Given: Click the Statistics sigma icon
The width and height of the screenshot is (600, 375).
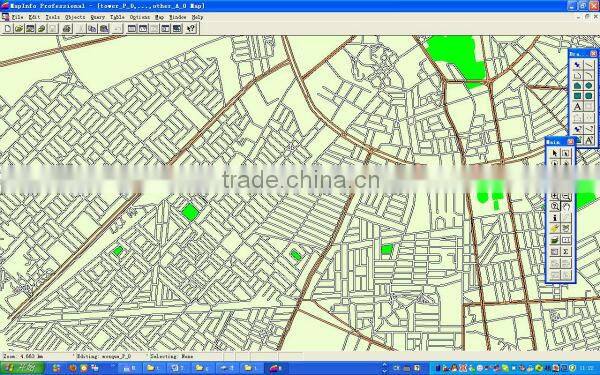Looking at the screenshot, I should [x=566, y=251].
